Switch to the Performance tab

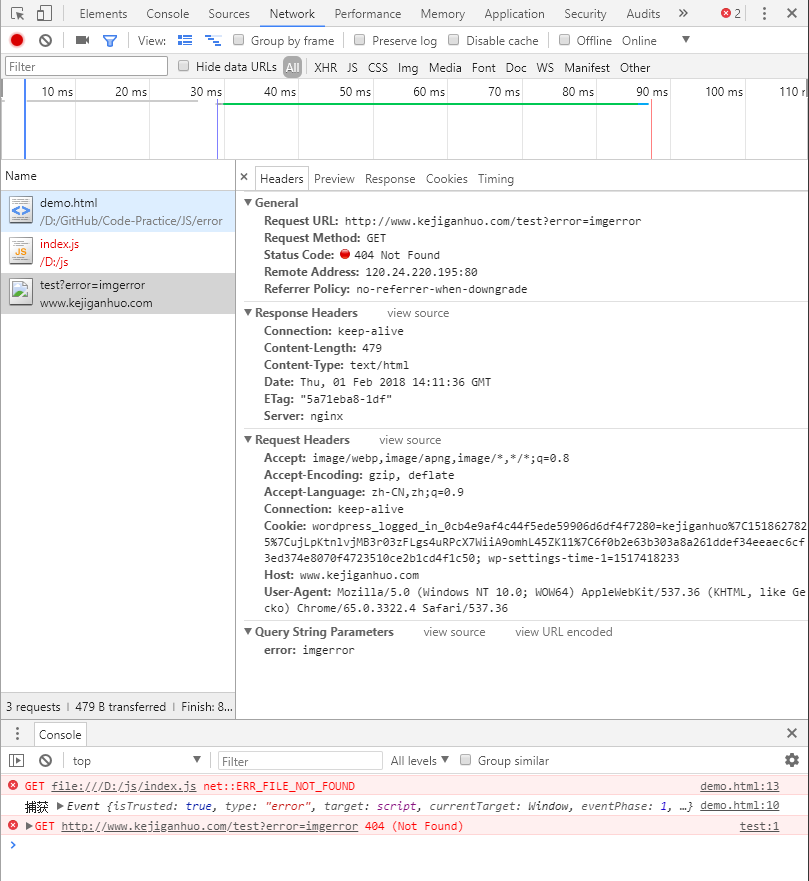tap(367, 14)
